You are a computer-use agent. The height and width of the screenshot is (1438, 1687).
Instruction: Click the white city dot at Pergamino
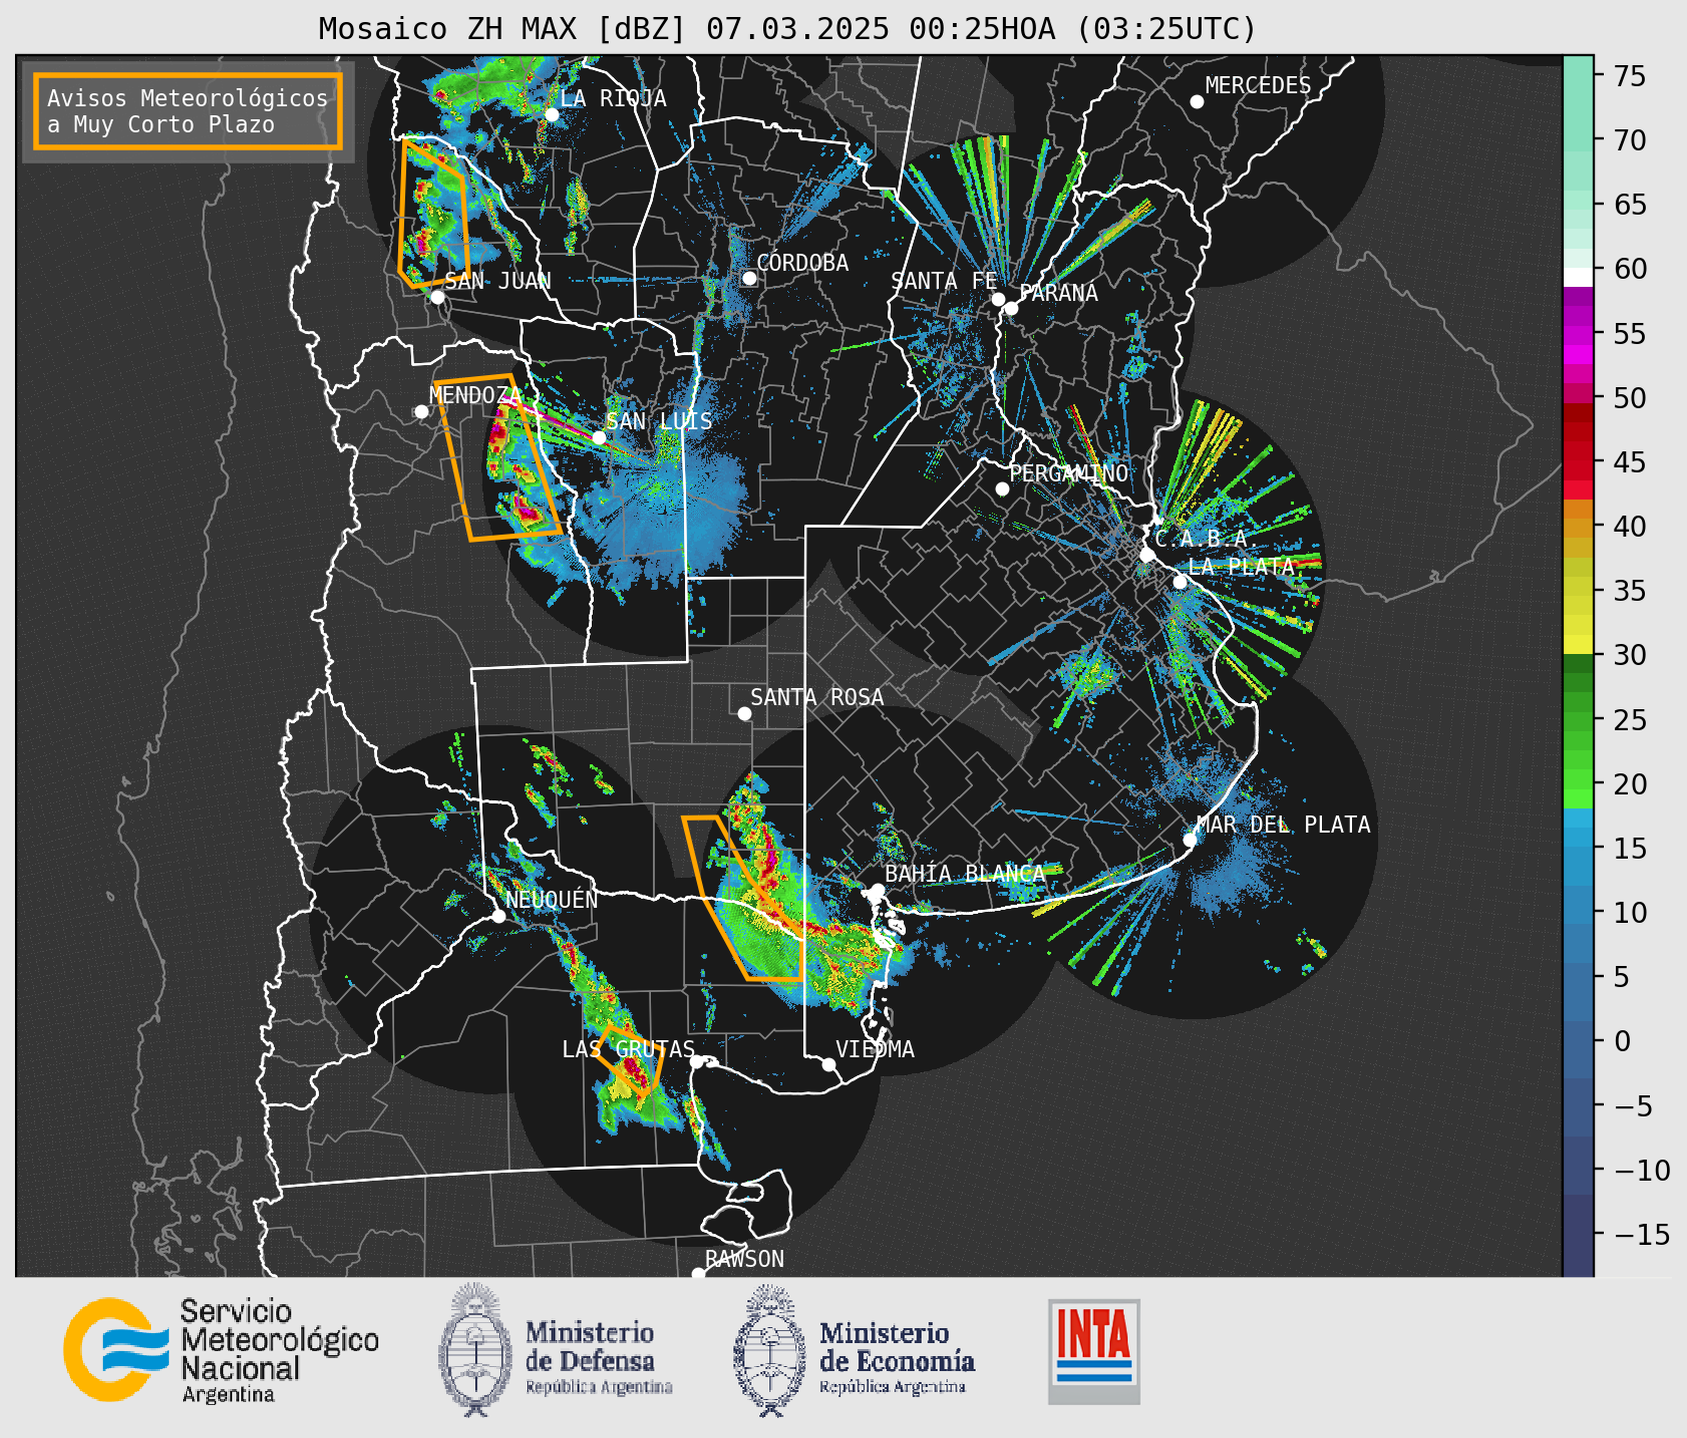[1002, 489]
